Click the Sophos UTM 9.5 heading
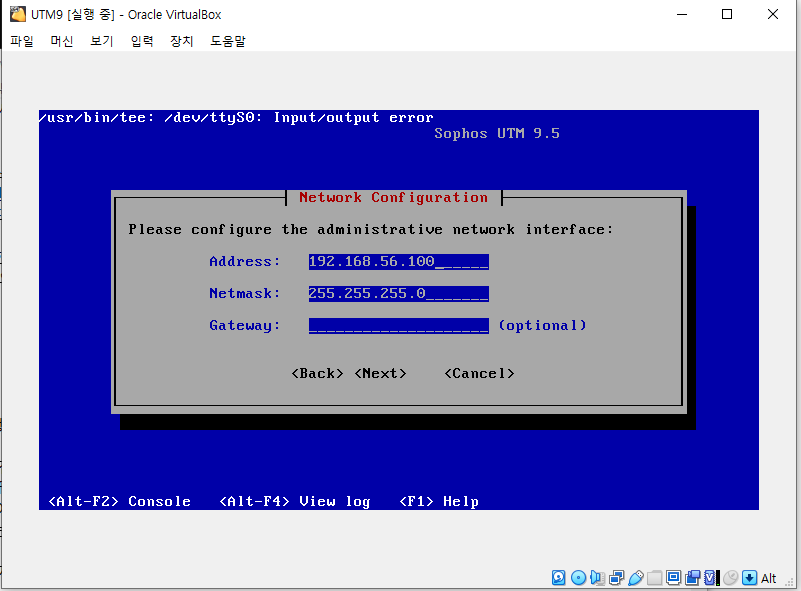801x591 pixels. click(x=497, y=134)
